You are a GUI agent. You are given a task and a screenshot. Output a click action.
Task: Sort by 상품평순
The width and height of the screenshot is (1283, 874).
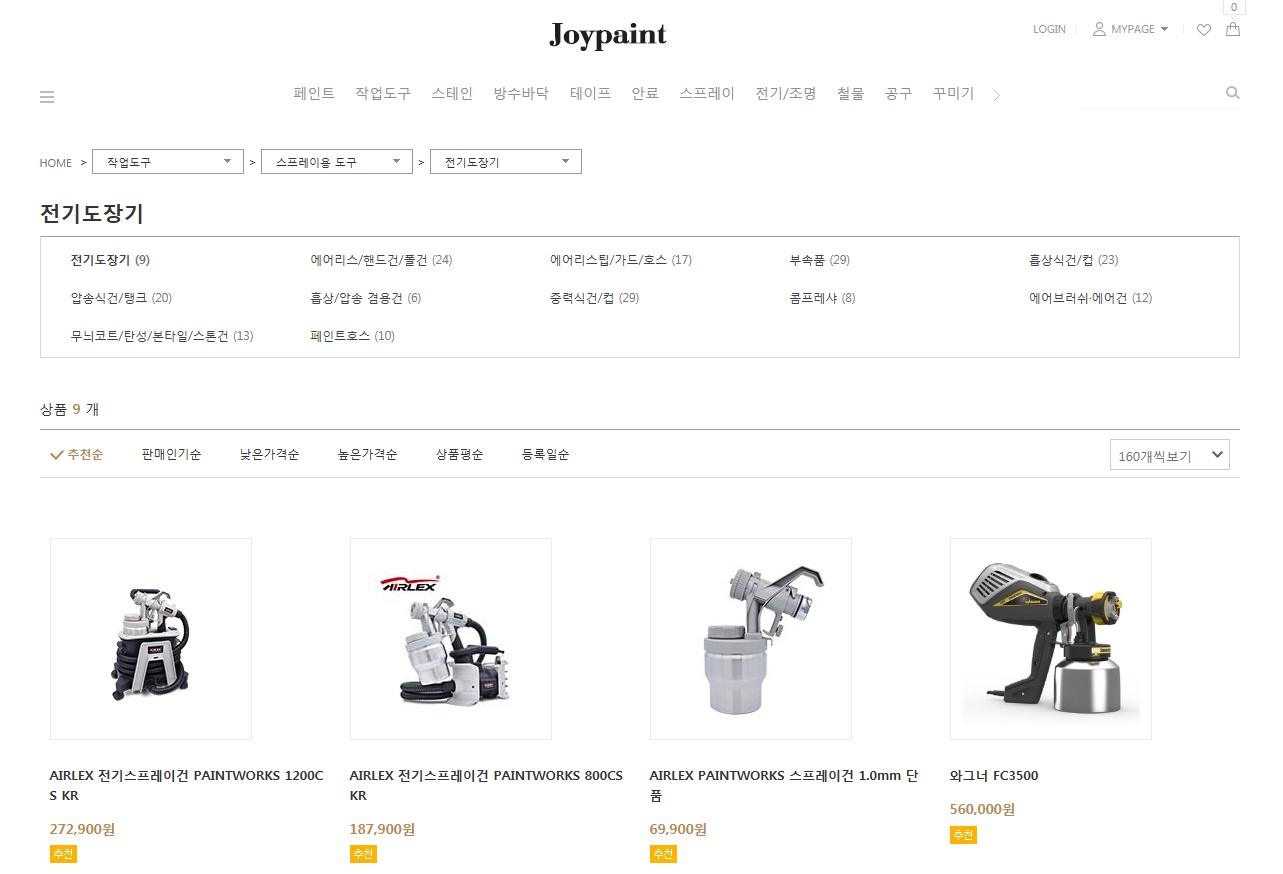pos(459,454)
